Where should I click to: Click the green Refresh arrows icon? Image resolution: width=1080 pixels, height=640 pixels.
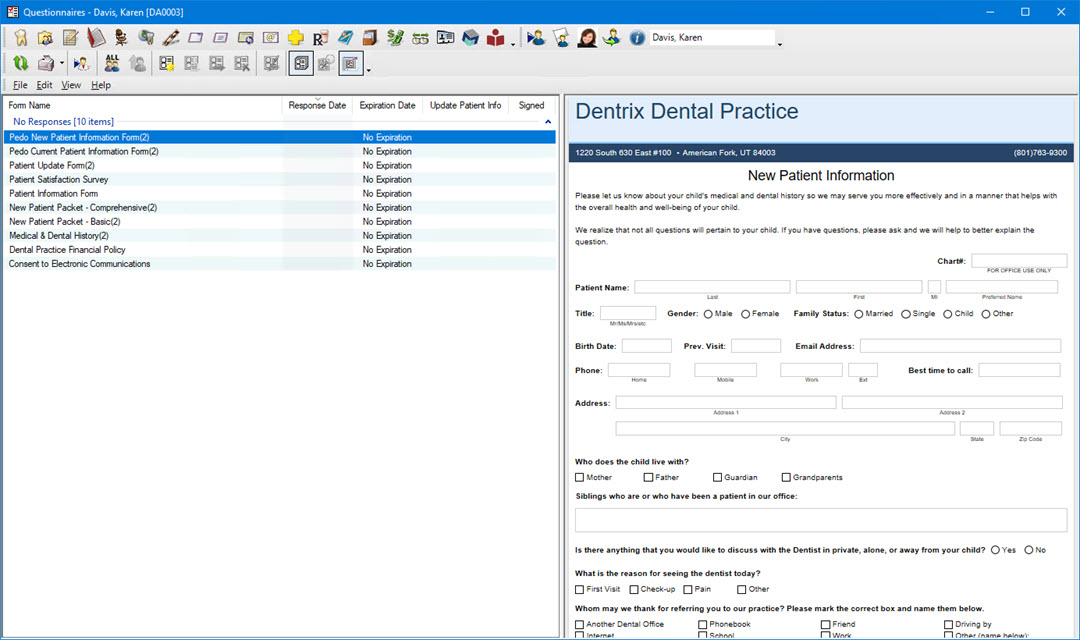(20, 64)
